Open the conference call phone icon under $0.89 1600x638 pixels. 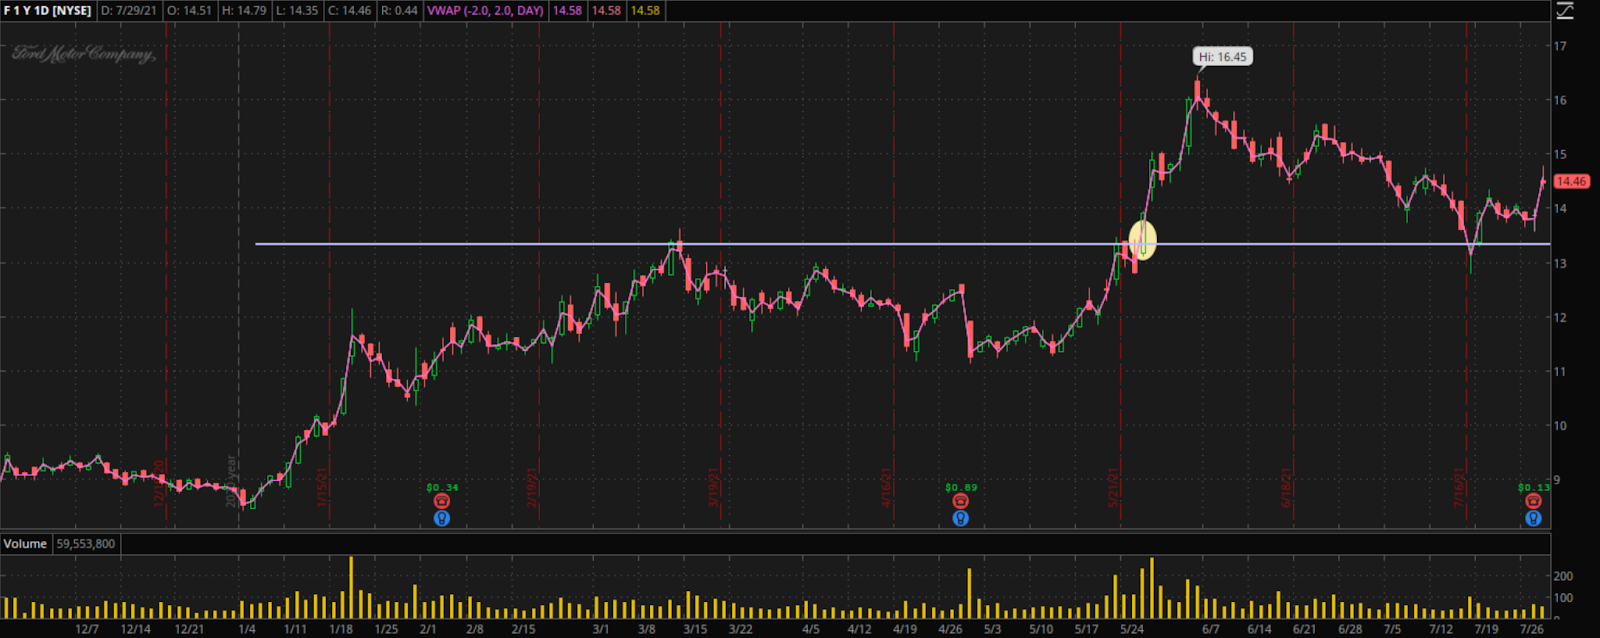(961, 502)
